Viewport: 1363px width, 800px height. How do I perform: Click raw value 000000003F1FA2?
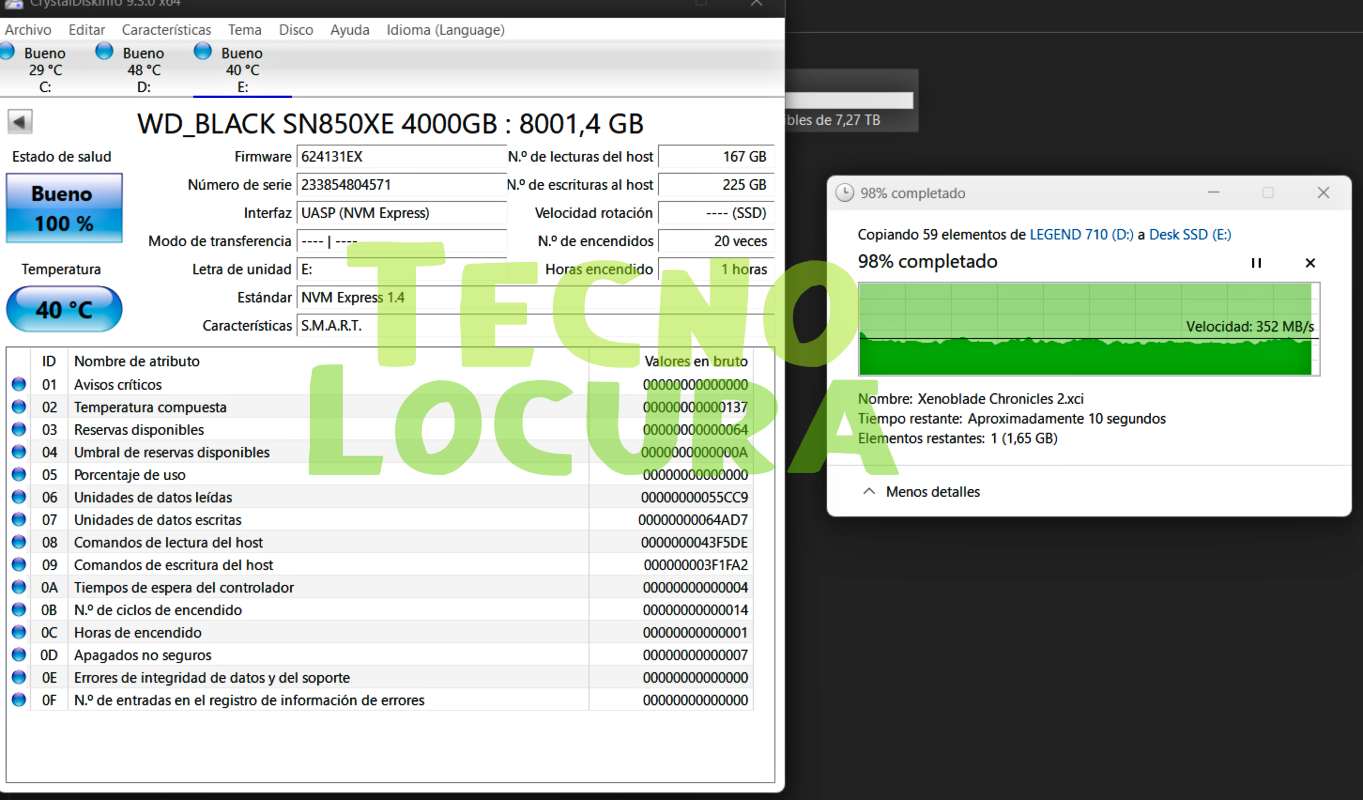click(x=696, y=565)
